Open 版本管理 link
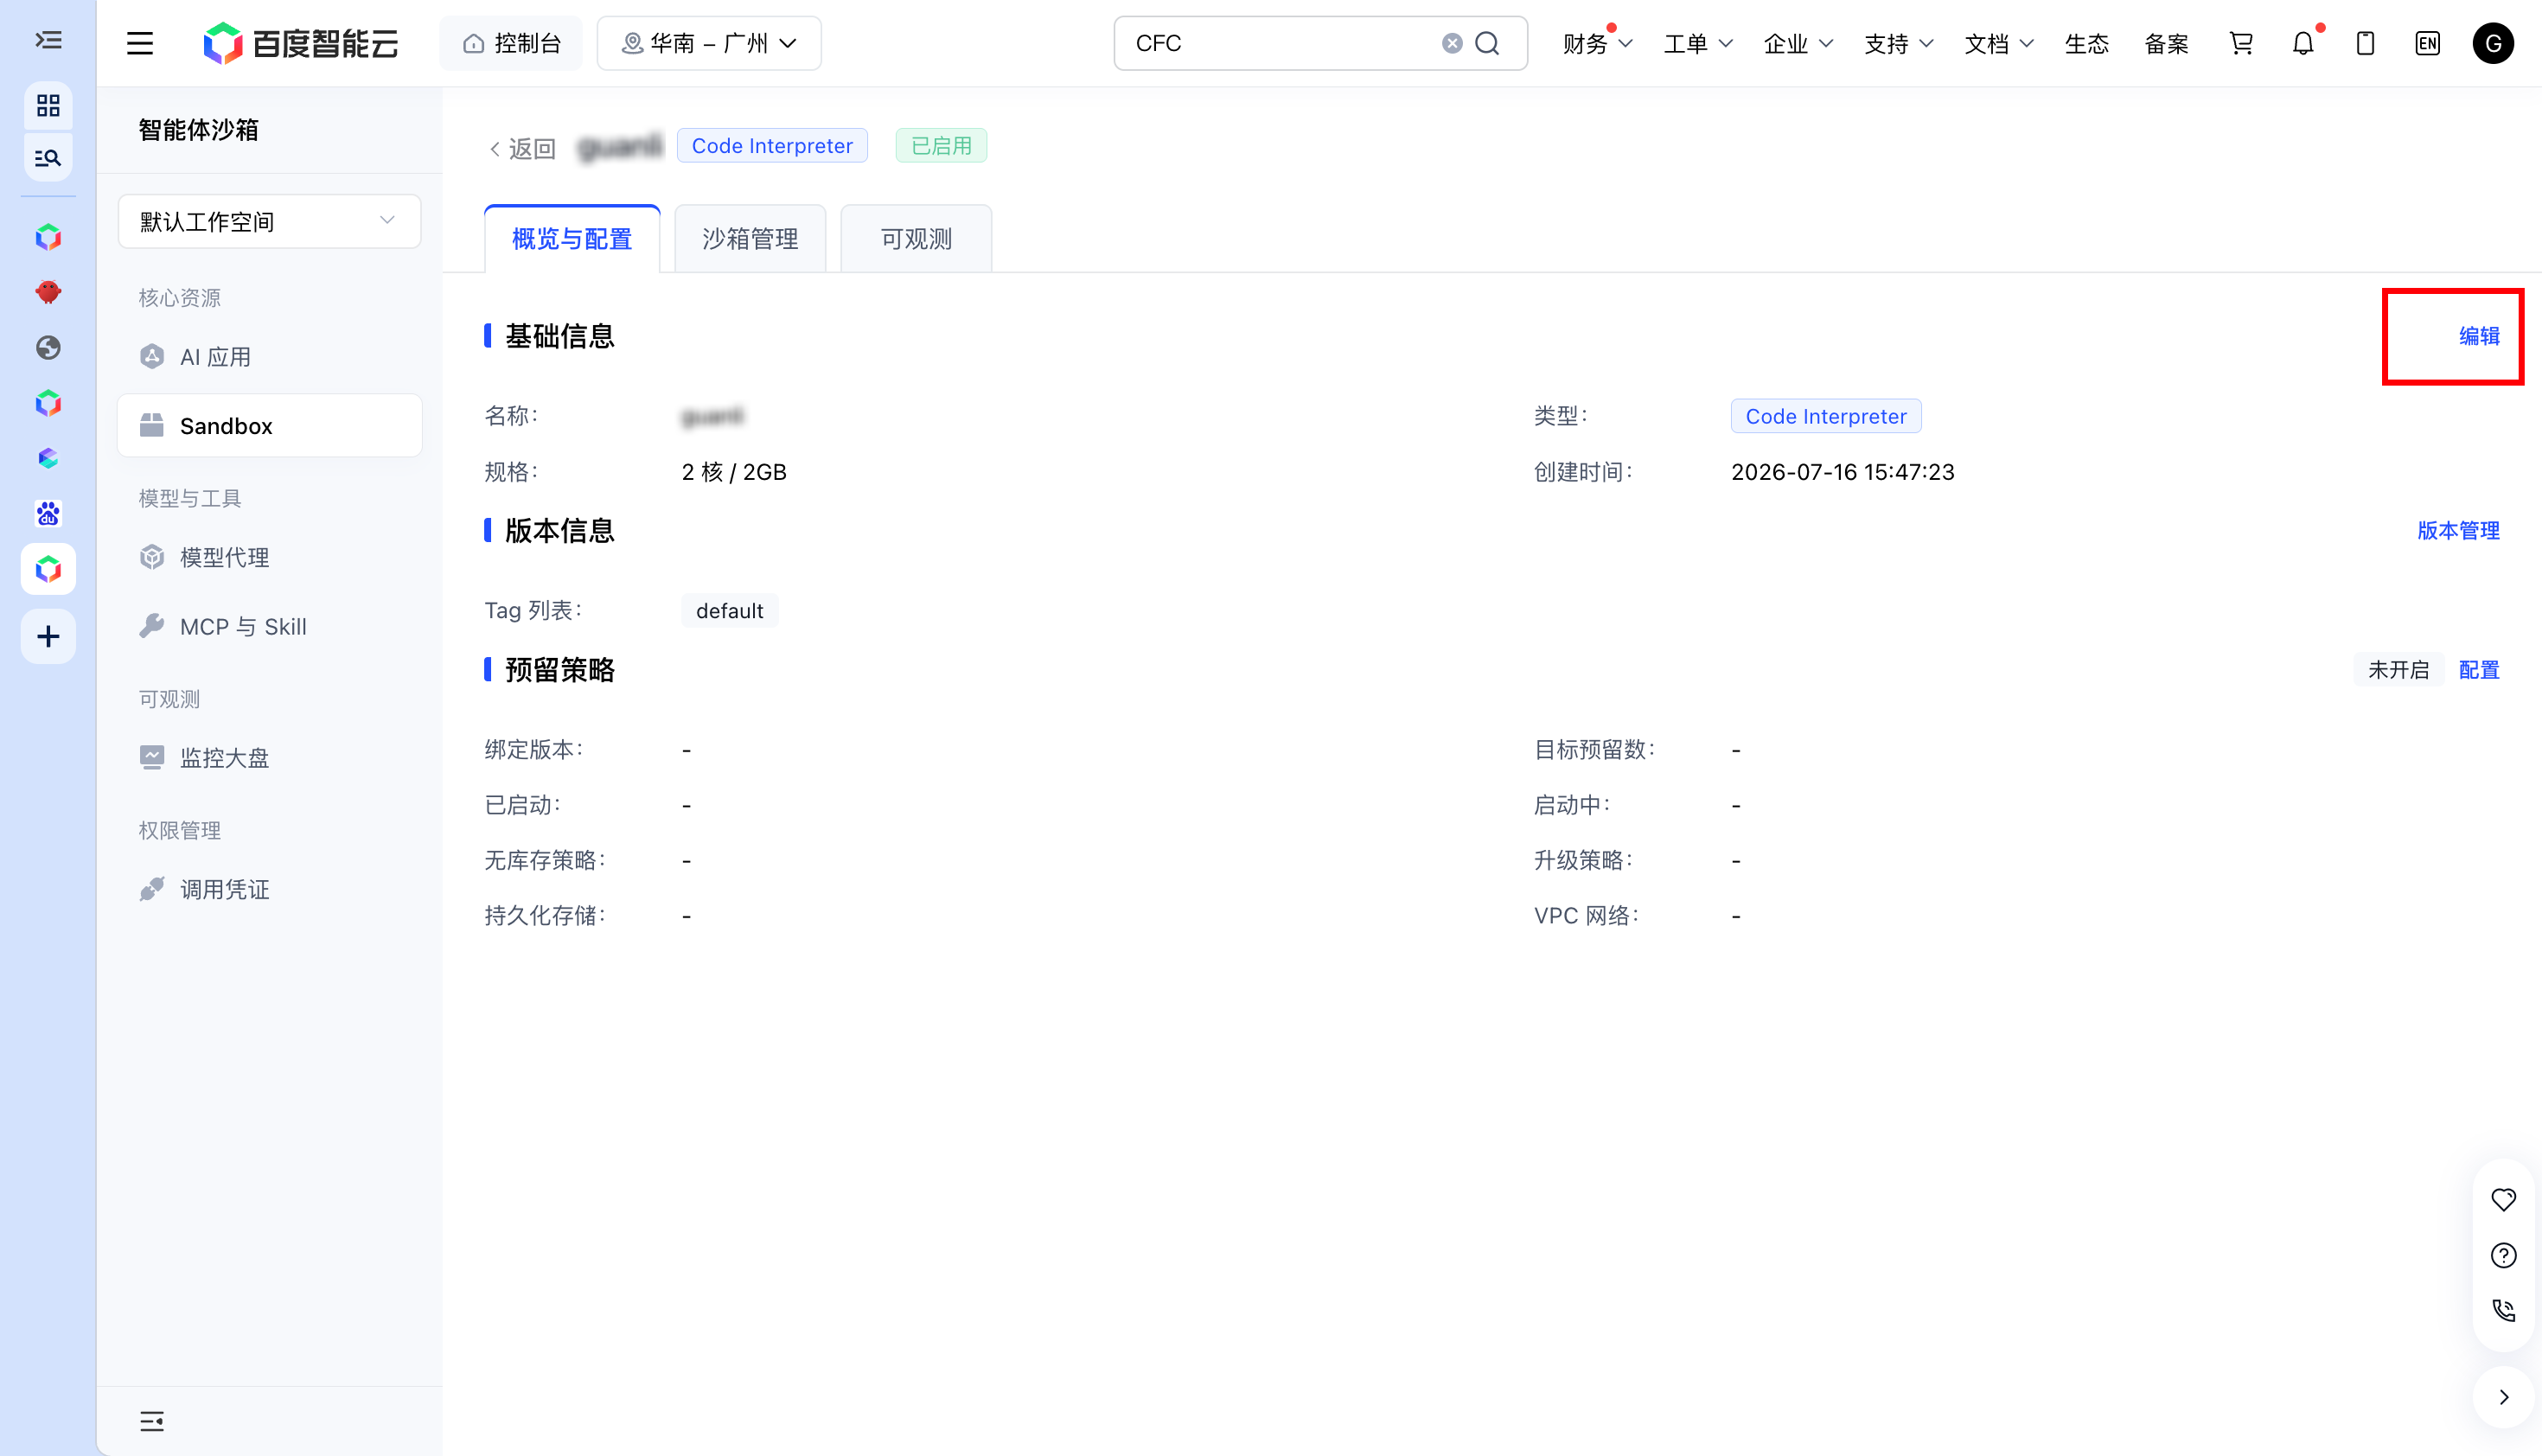 pyautogui.click(x=2458, y=530)
